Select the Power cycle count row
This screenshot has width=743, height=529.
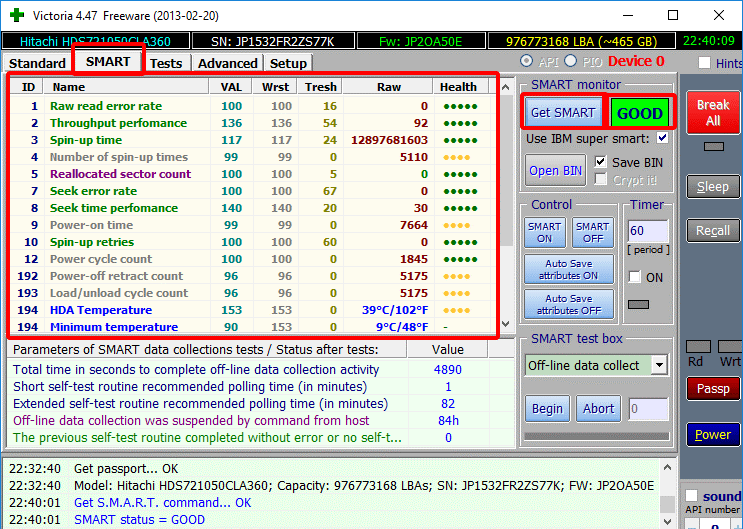[252, 259]
